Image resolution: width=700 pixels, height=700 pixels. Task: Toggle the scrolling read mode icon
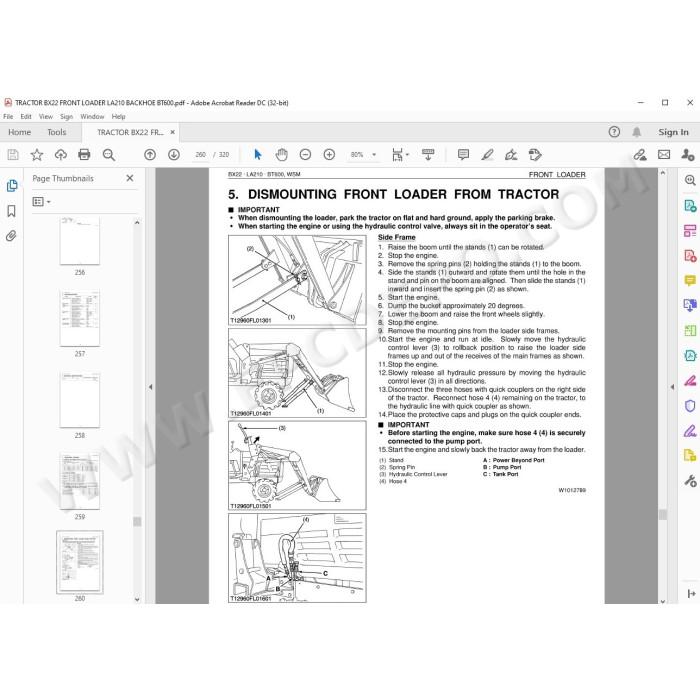click(x=428, y=154)
